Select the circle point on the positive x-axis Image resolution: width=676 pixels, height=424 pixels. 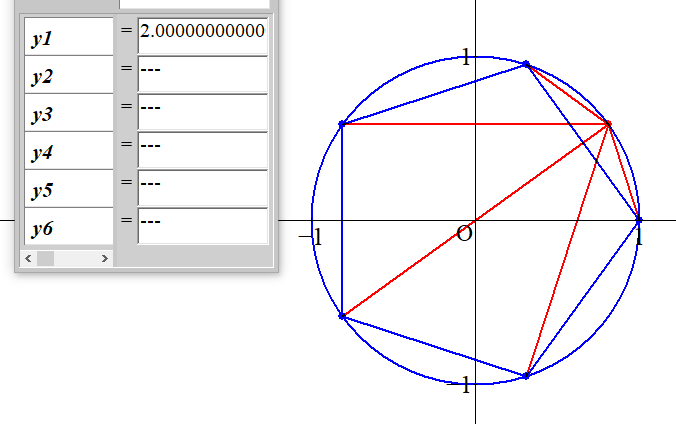pos(639,219)
